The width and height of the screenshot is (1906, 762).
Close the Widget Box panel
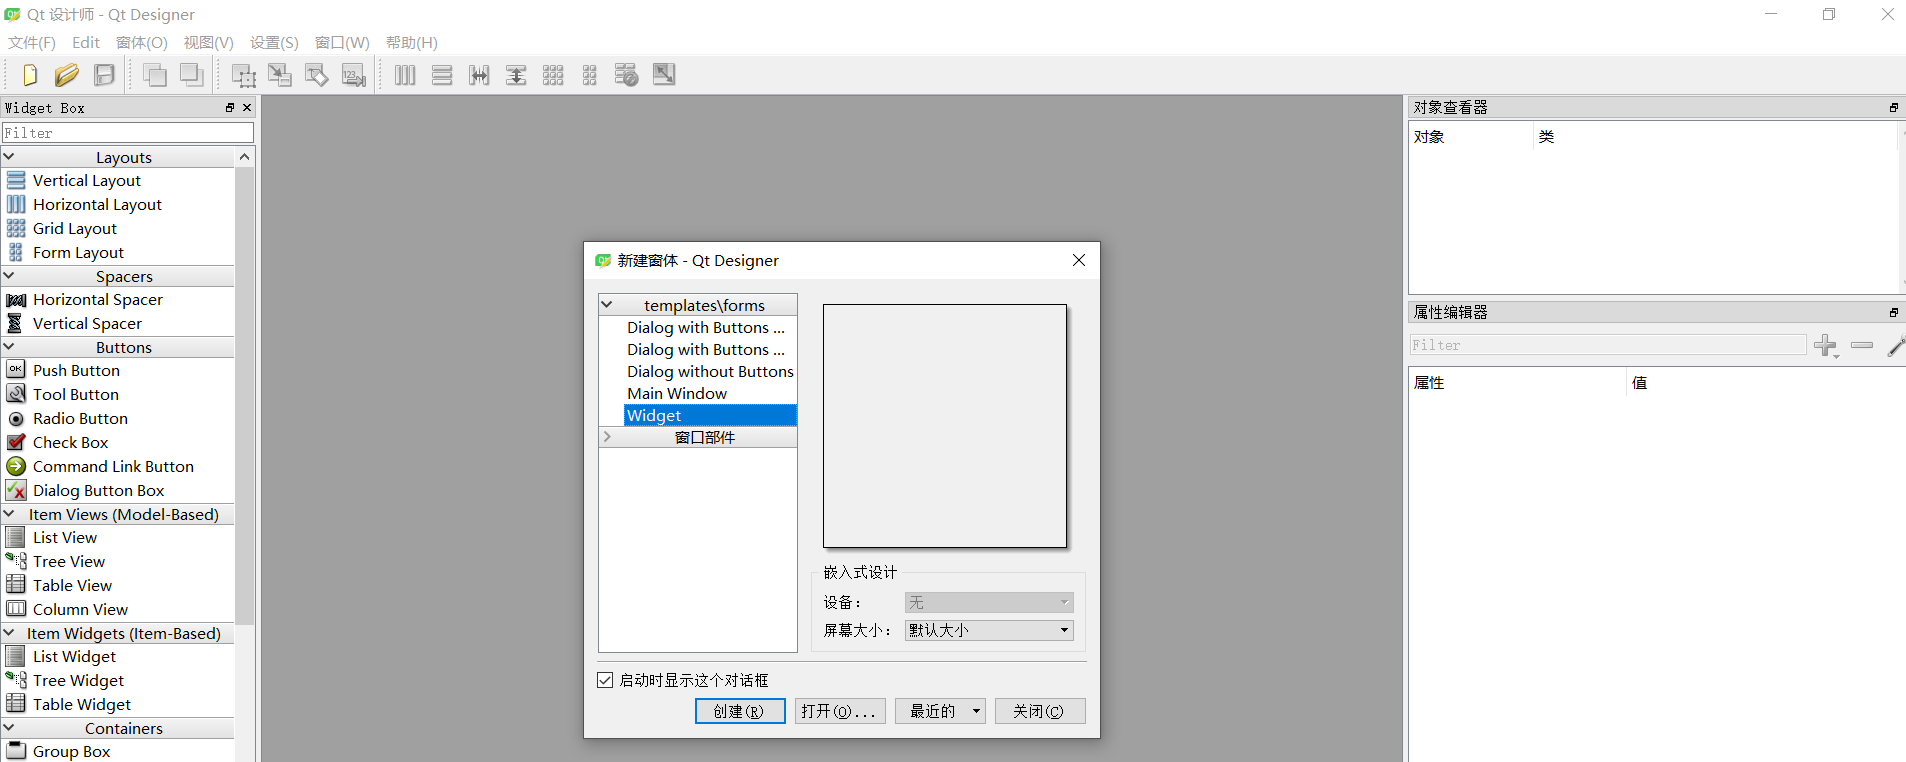pyautogui.click(x=247, y=107)
